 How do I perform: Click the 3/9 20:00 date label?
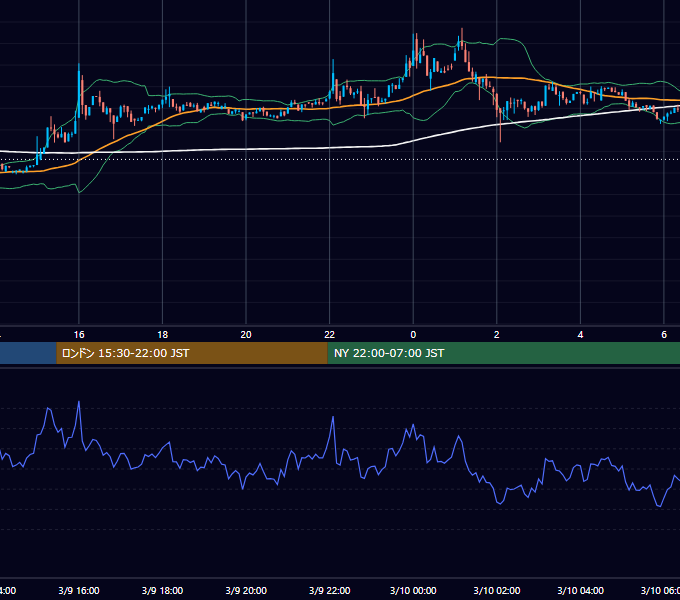(x=246, y=590)
